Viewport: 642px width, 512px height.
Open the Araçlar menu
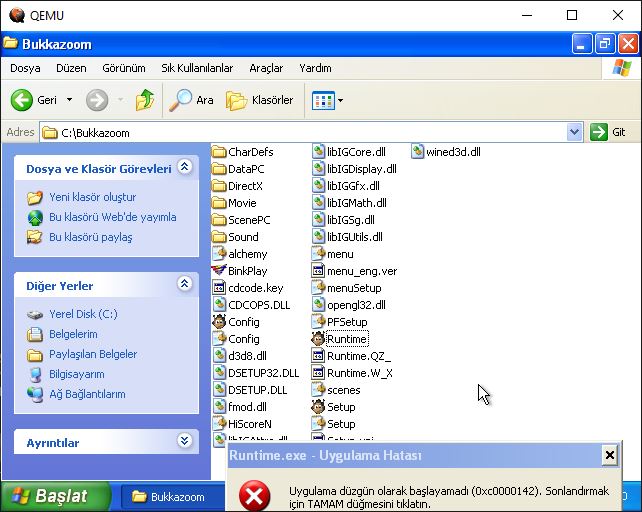click(x=266, y=68)
